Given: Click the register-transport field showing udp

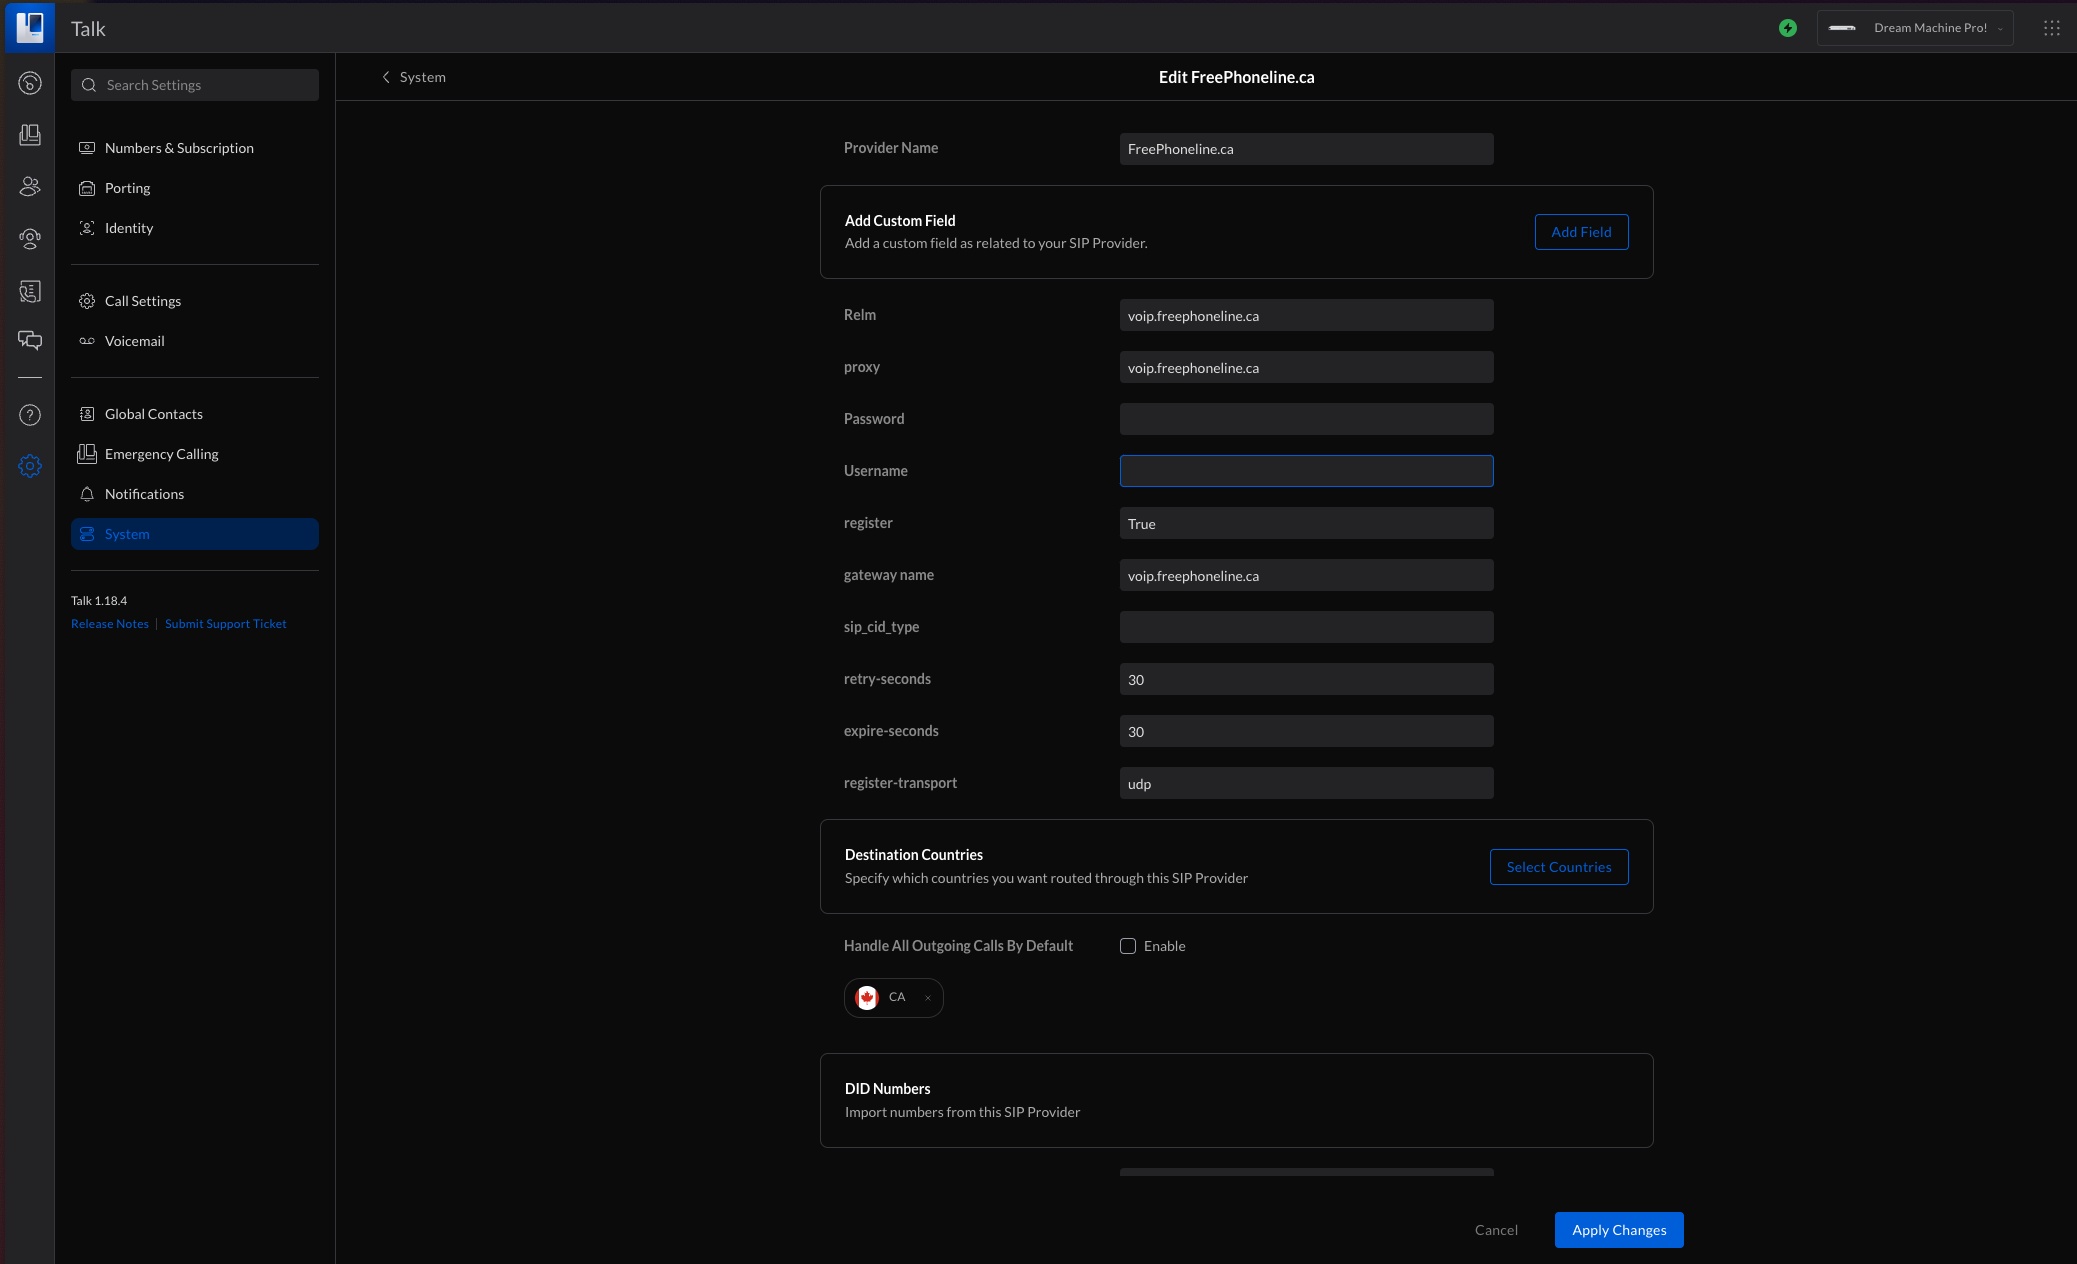Looking at the screenshot, I should 1307,783.
